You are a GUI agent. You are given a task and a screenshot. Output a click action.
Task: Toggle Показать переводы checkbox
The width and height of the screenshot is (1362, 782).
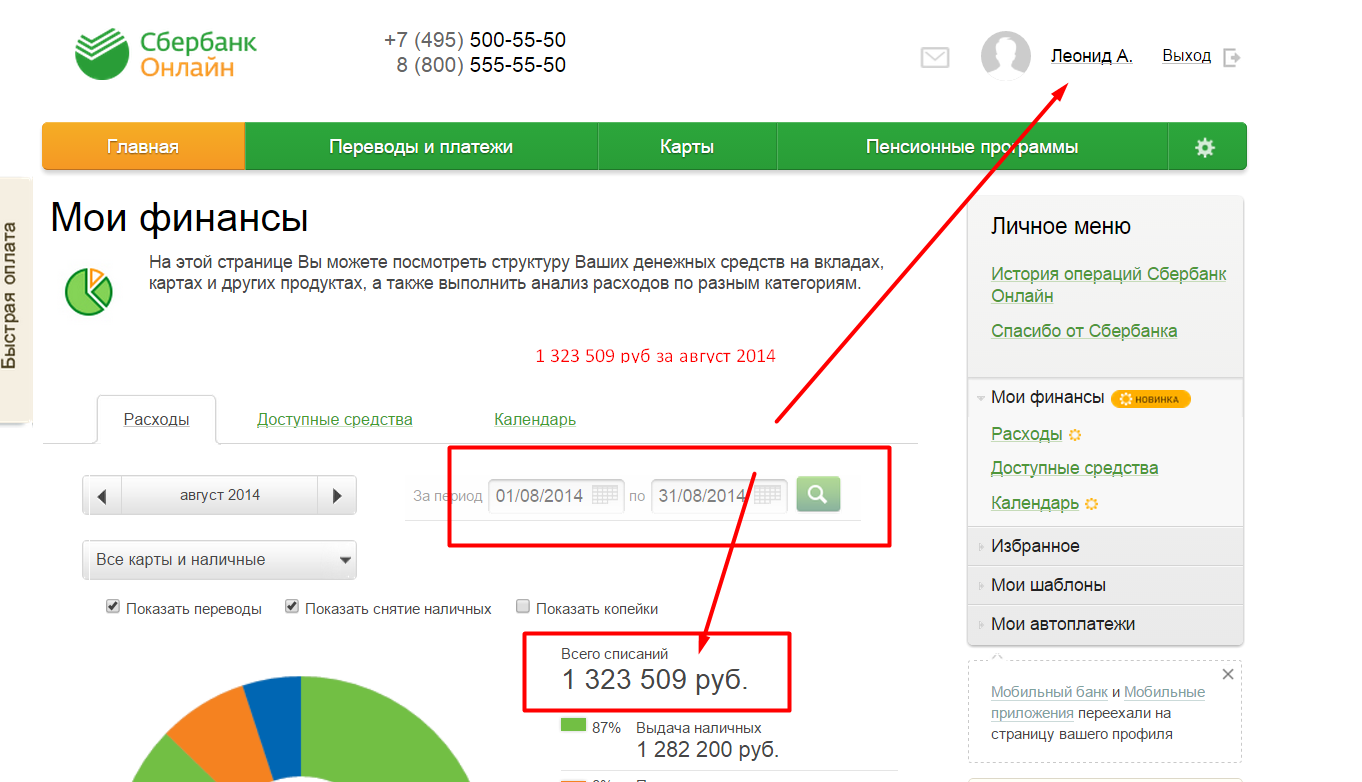pos(113,606)
